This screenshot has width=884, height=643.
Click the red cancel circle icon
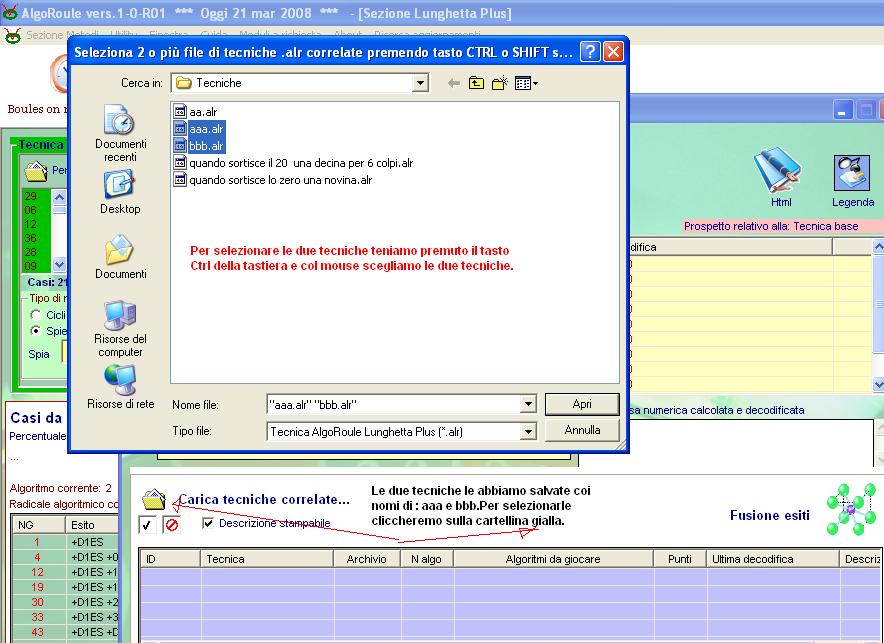click(x=170, y=524)
